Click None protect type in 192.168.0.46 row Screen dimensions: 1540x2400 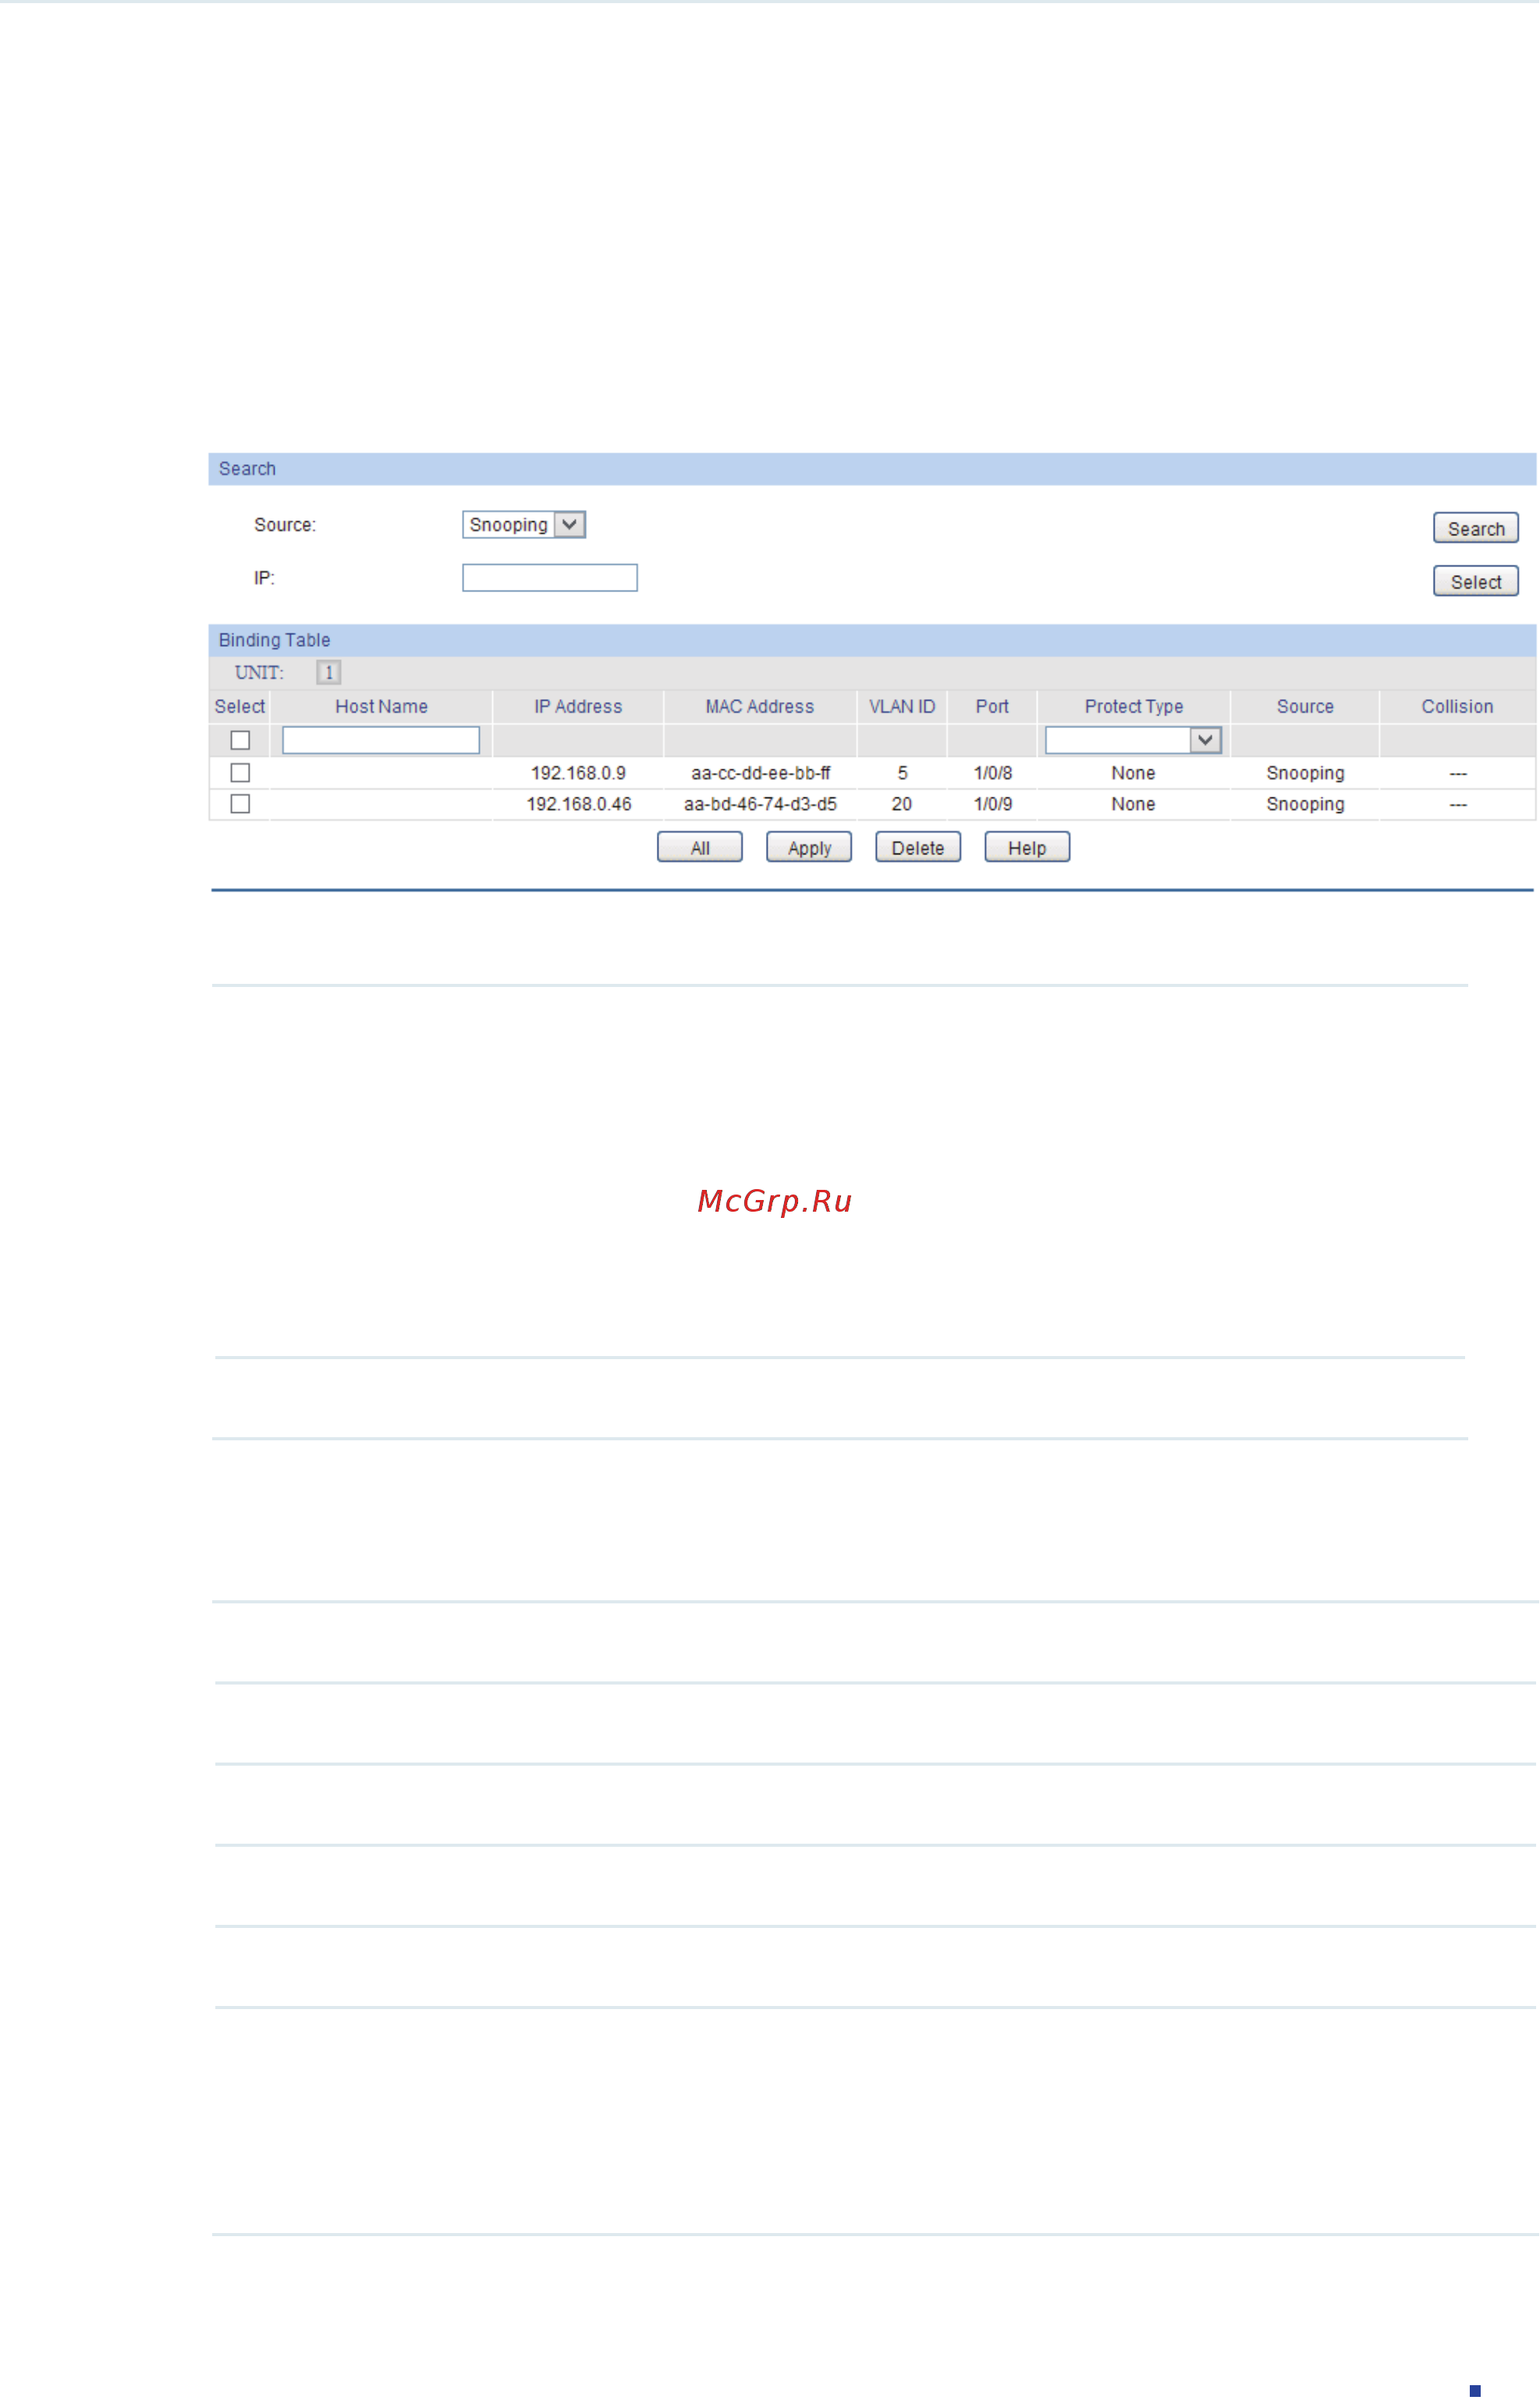tap(1133, 804)
